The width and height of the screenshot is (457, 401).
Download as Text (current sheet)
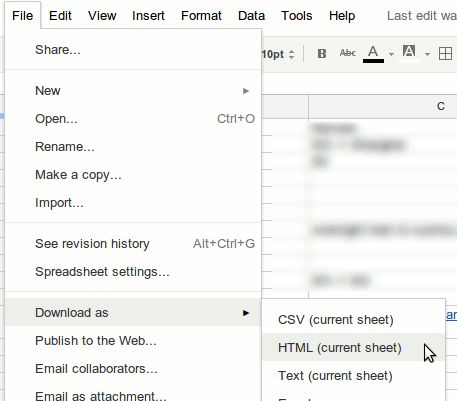354,376
